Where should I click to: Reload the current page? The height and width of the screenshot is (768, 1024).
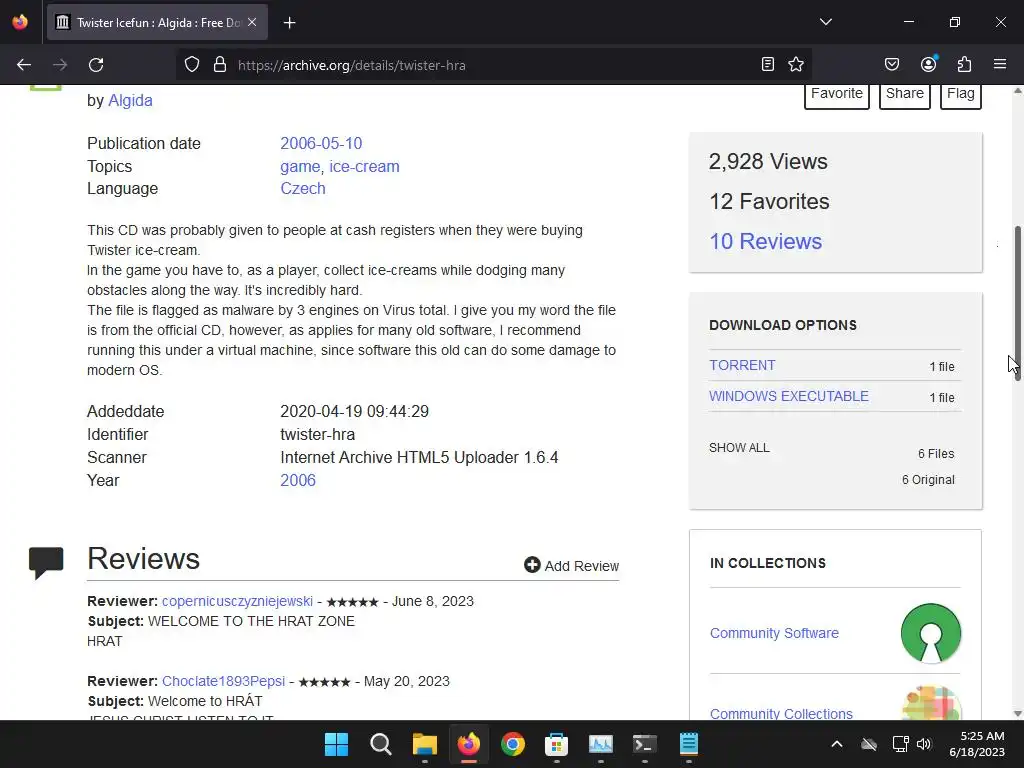[x=96, y=65]
